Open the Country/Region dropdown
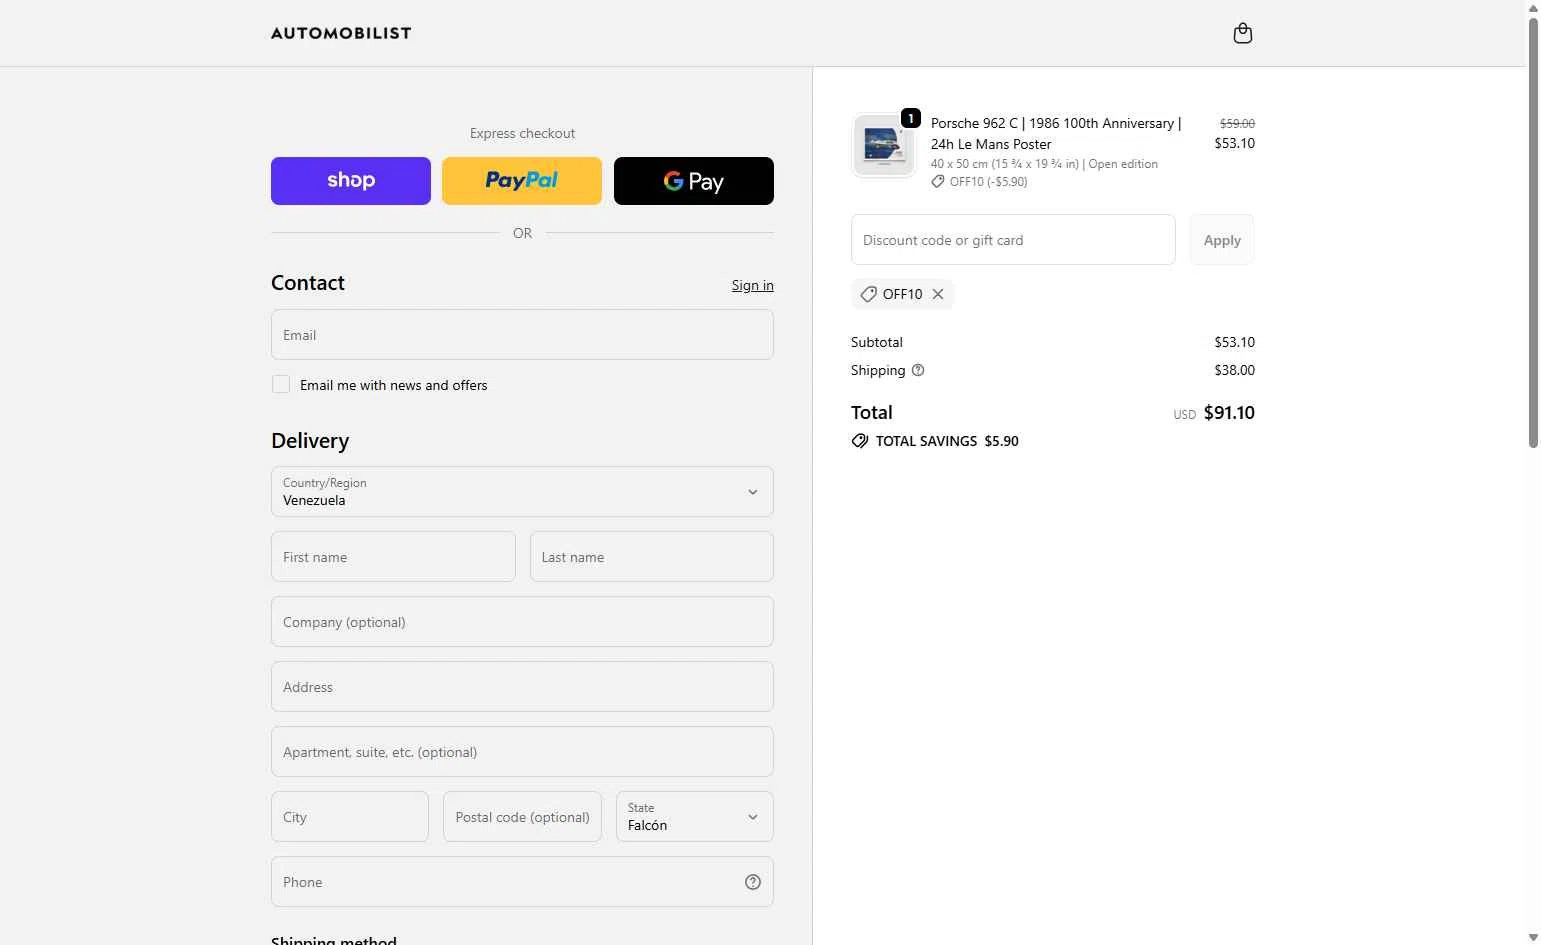 click(x=522, y=492)
